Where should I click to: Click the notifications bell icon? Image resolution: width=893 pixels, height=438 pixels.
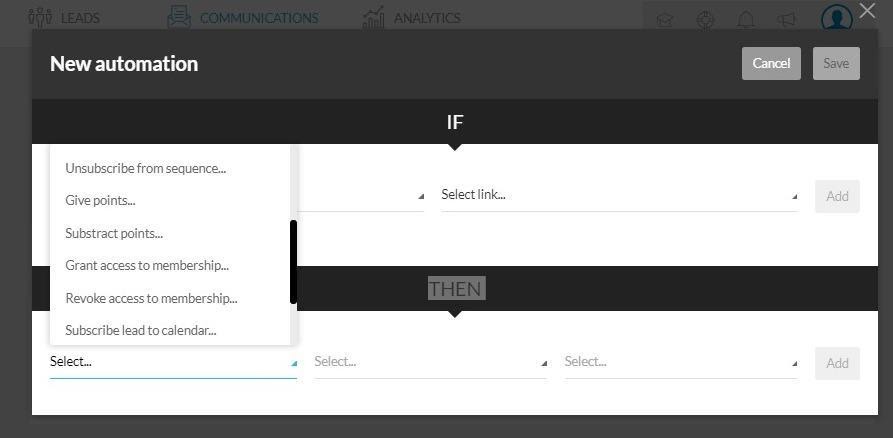tap(746, 20)
